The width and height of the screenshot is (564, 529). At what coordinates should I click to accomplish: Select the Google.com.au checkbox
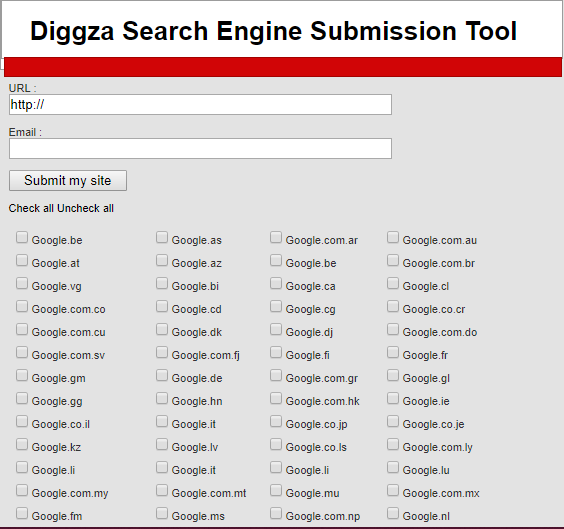click(393, 237)
